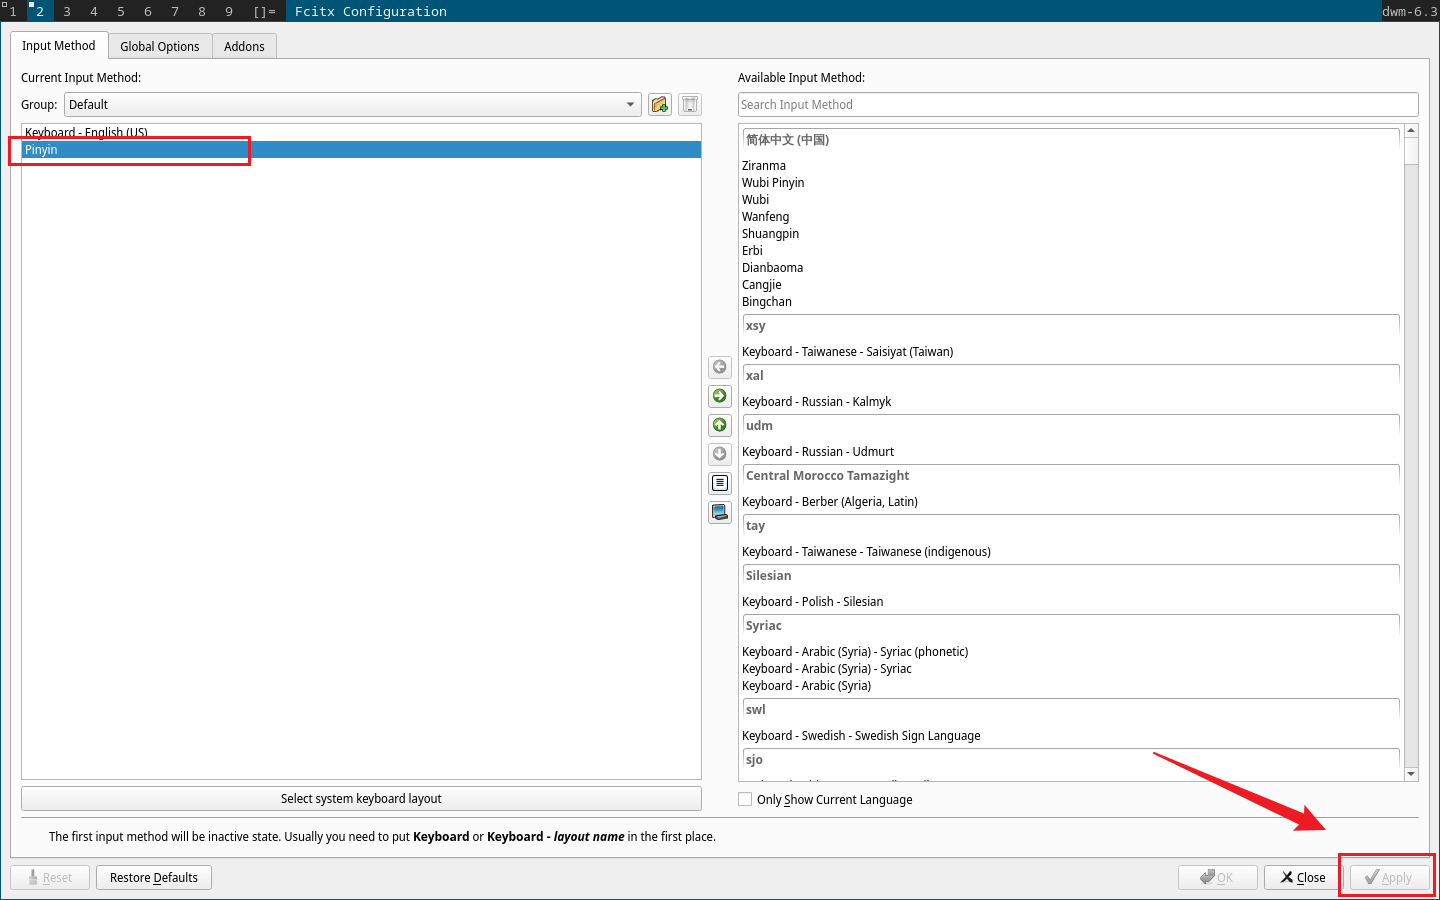Click the Close button
The height and width of the screenshot is (900, 1440).
(x=1303, y=877)
